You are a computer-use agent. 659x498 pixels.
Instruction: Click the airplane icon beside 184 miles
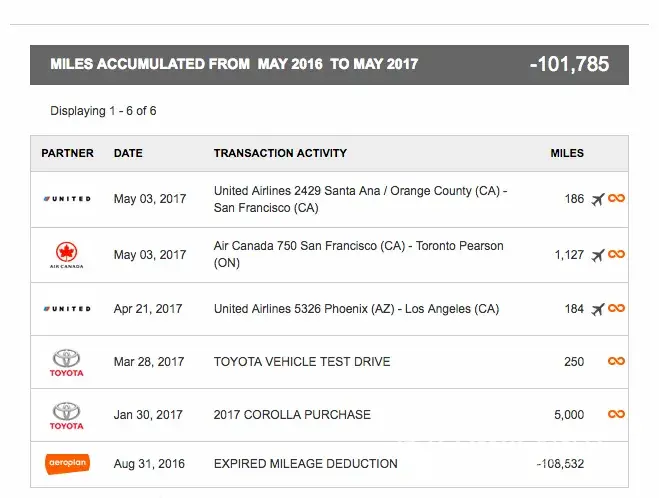coord(598,309)
